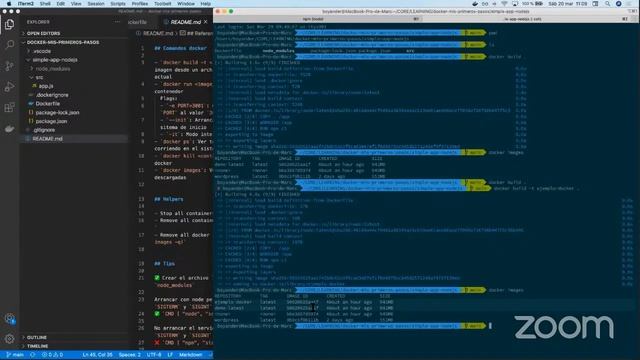Change encoding via UTF-8 indicator
Screen dimensions: 640x360
click(x=153, y=355)
